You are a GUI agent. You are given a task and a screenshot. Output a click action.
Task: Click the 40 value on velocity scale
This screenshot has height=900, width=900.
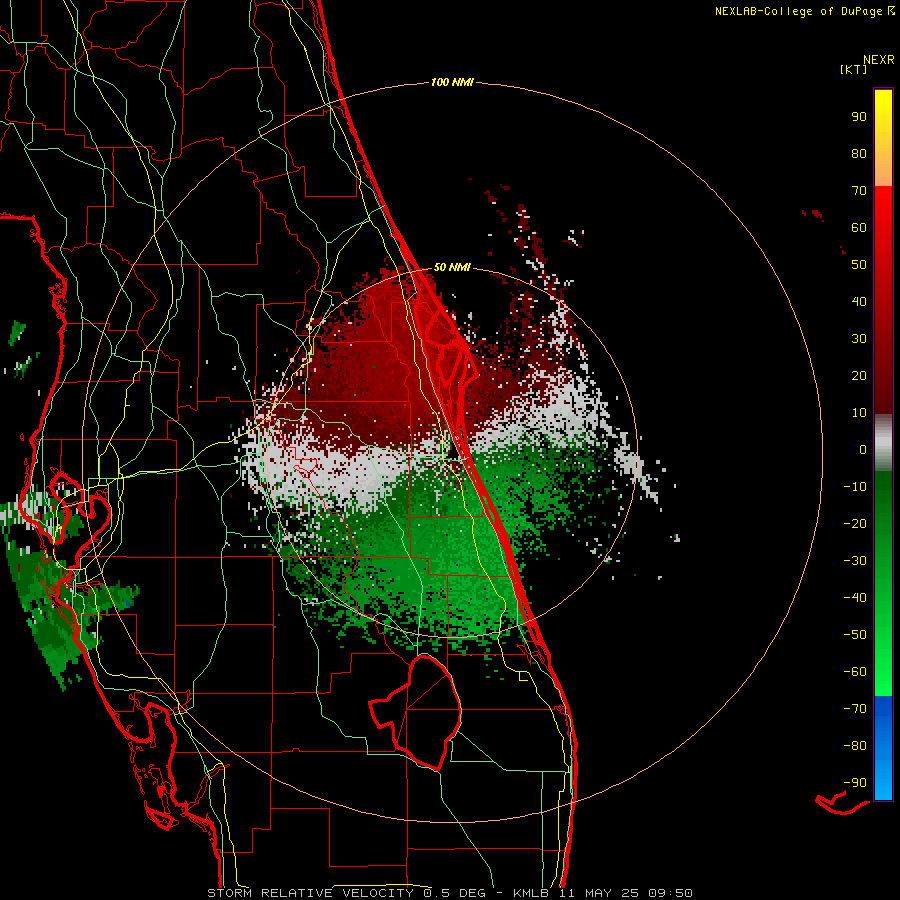coord(859,302)
